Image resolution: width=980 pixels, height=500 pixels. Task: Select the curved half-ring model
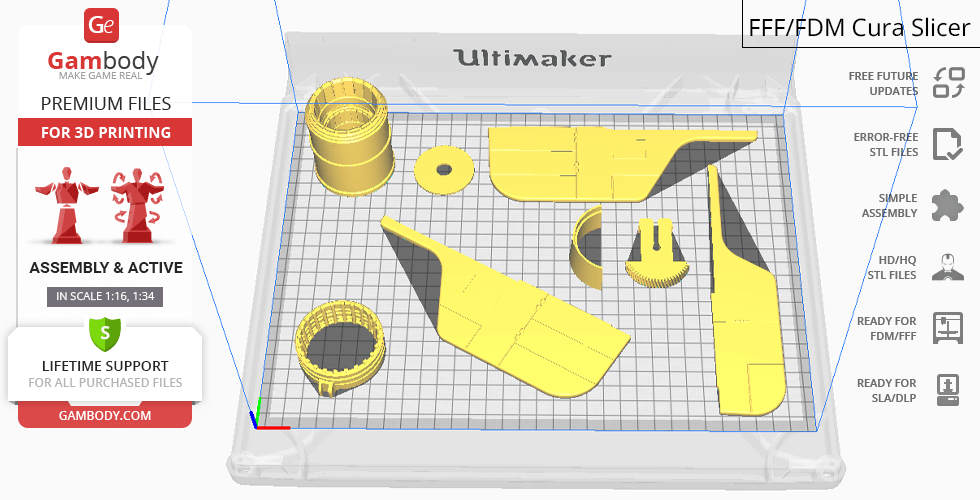click(x=586, y=248)
